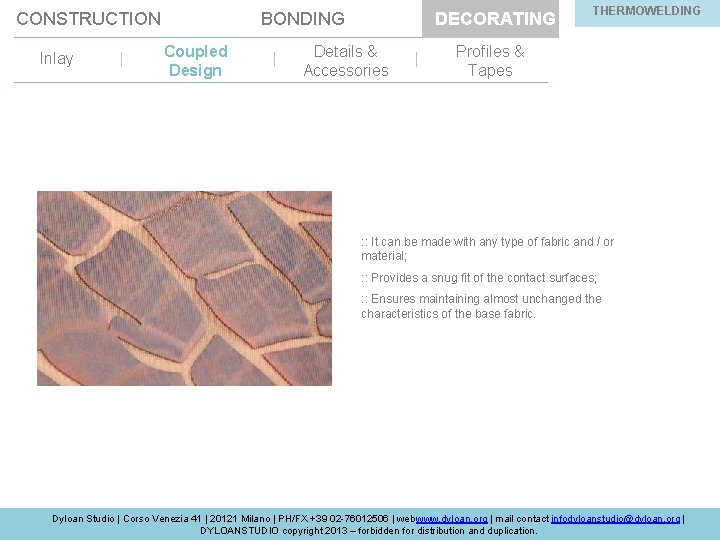Screen dimensions: 720x540
Task: Open the CONSTRUCTION section tab
Action: [89, 18]
